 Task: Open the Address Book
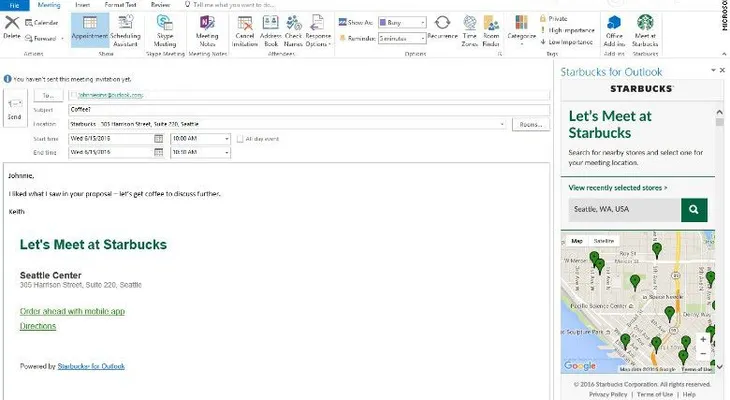[270, 30]
